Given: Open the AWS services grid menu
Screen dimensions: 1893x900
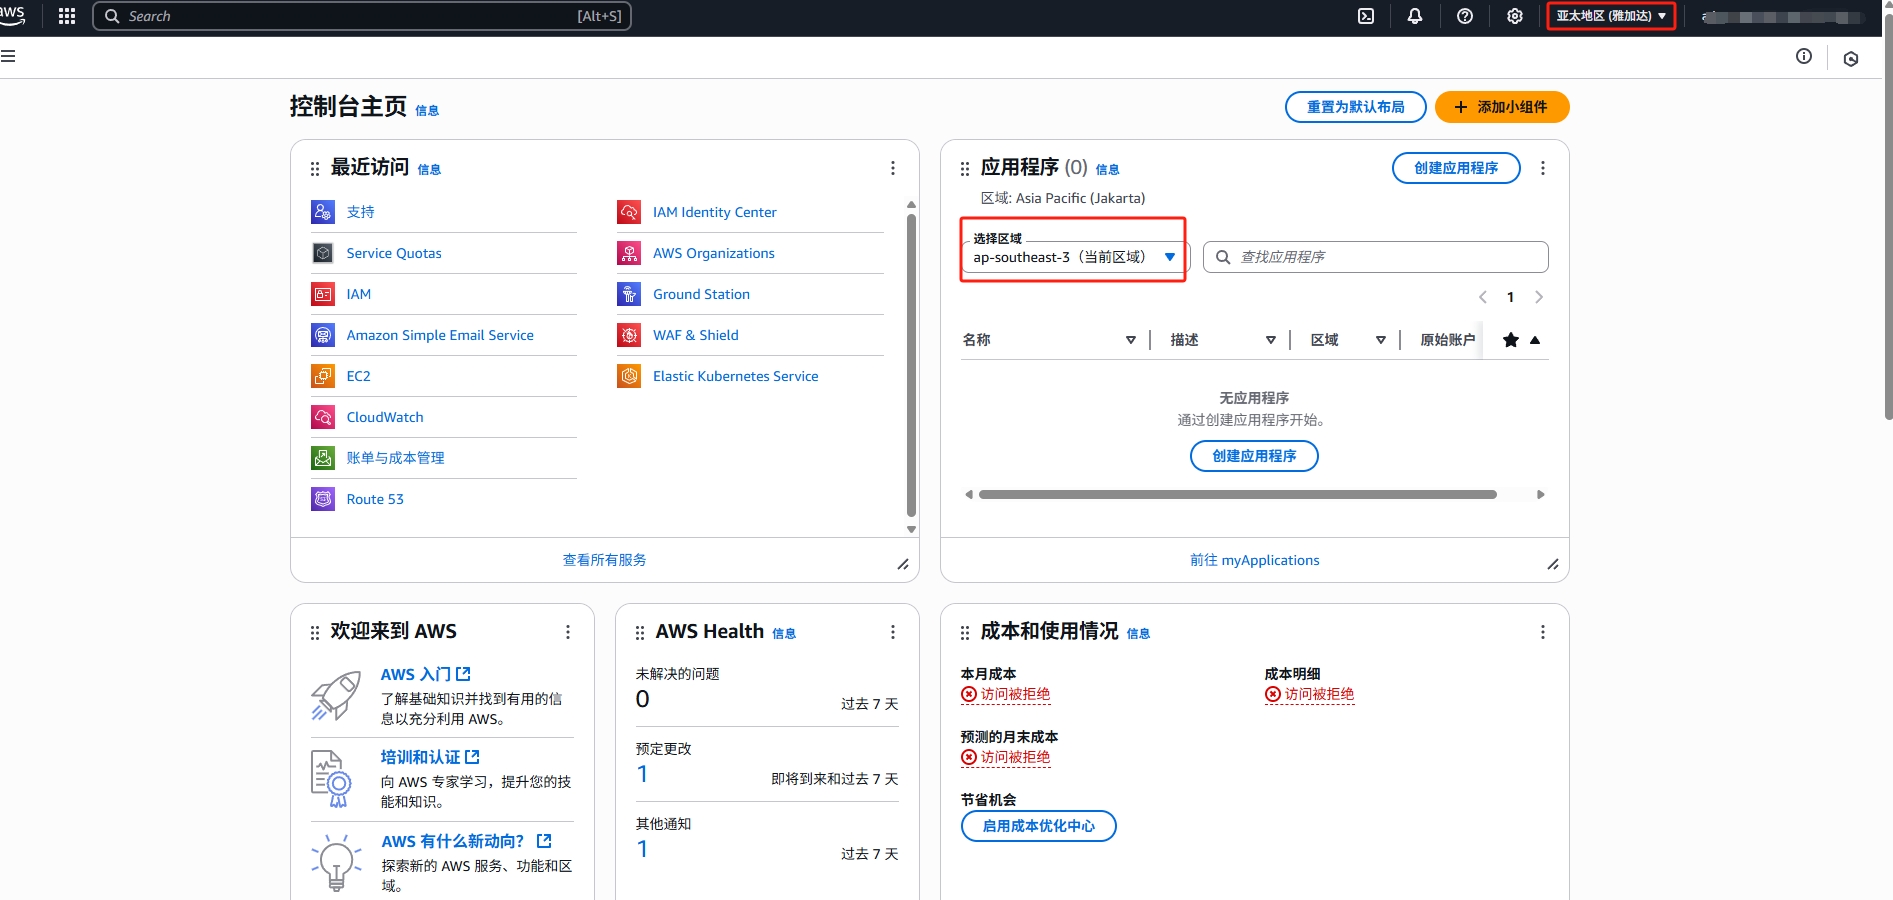Looking at the screenshot, I should [67, 16].
